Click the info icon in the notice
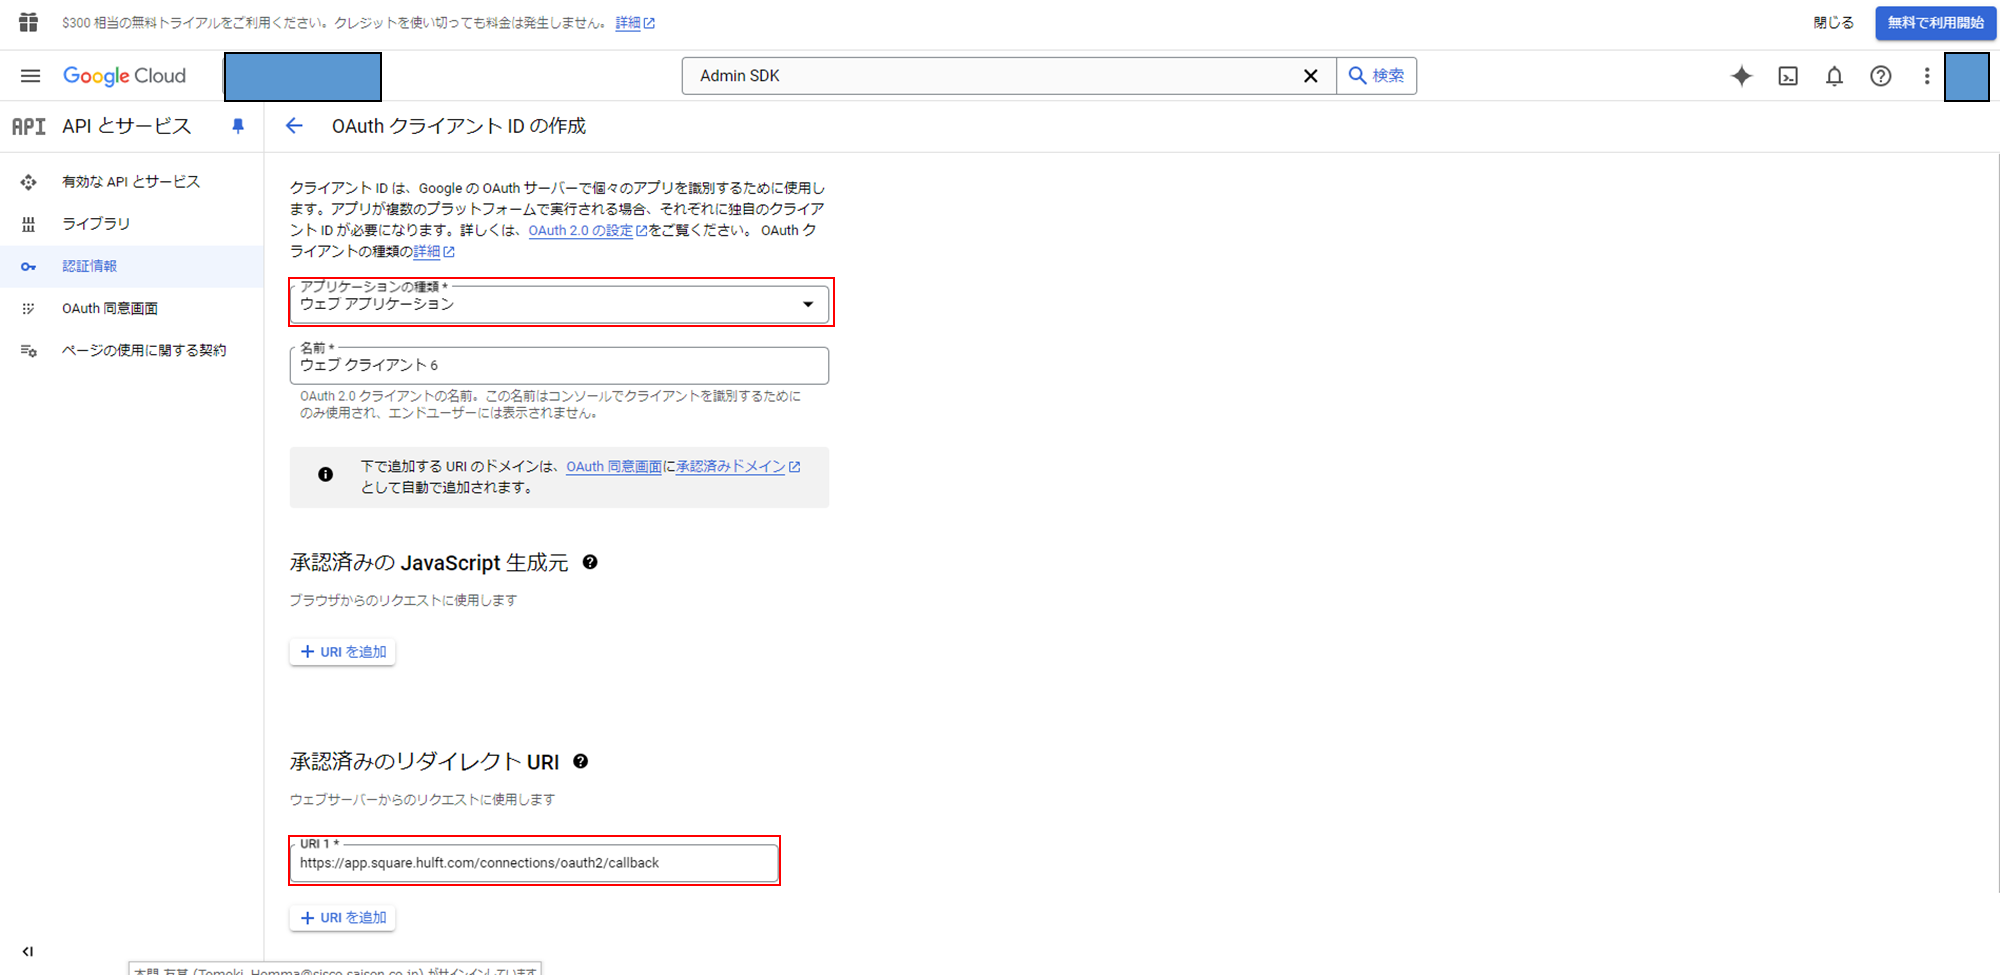The image size is (2000, 975). 326,475
